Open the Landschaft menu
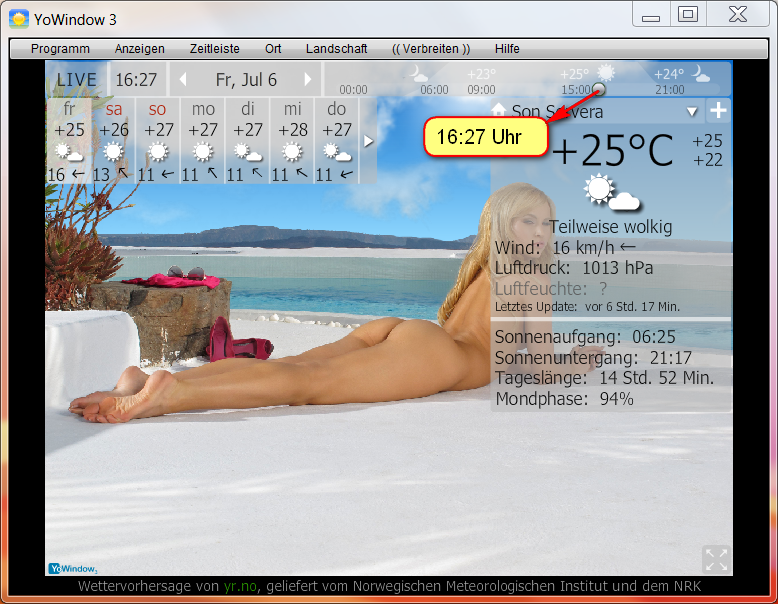778x604 pixels. [x=336, y=49]
